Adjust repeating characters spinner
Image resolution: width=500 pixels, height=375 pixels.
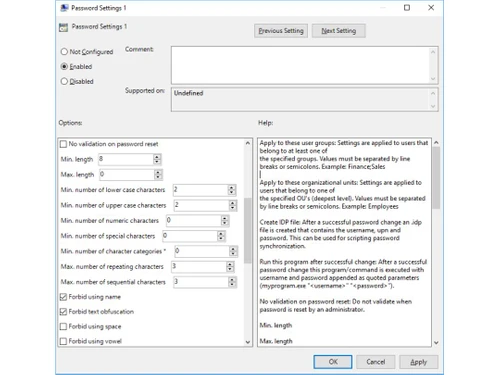[x=230, y=266]
